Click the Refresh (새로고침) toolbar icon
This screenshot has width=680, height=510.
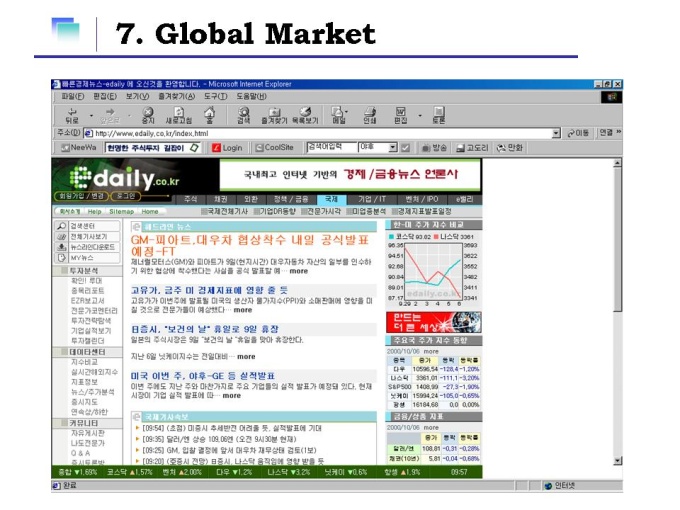pyautogui.click(x=179, y=115)
